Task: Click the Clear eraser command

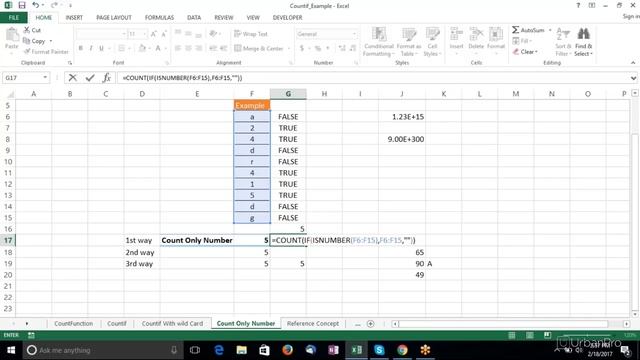Action: pos(525,52)
